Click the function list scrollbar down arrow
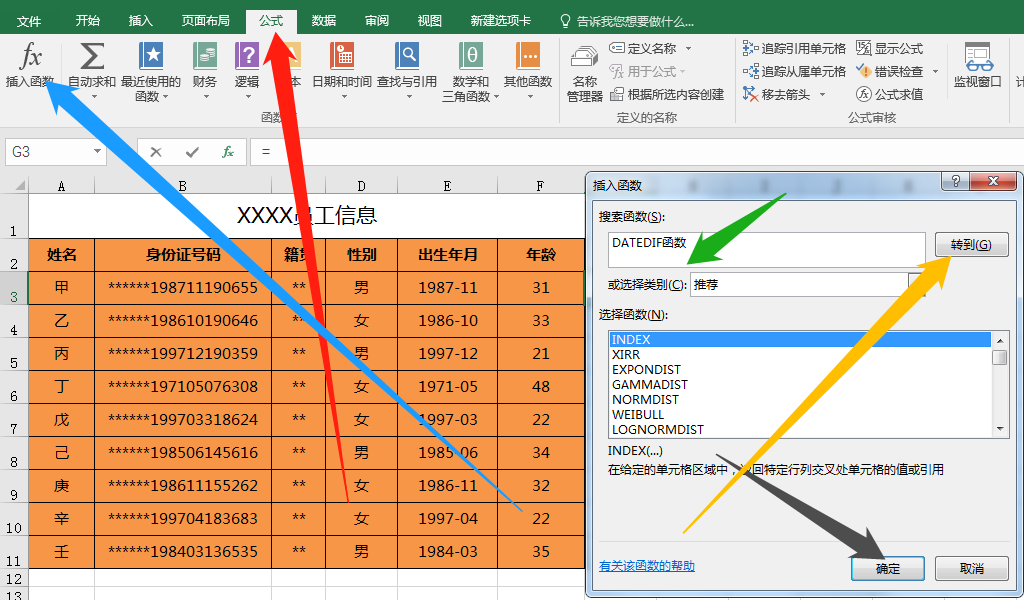Viewport: 1024px width, 600px height. point(1000,429)
